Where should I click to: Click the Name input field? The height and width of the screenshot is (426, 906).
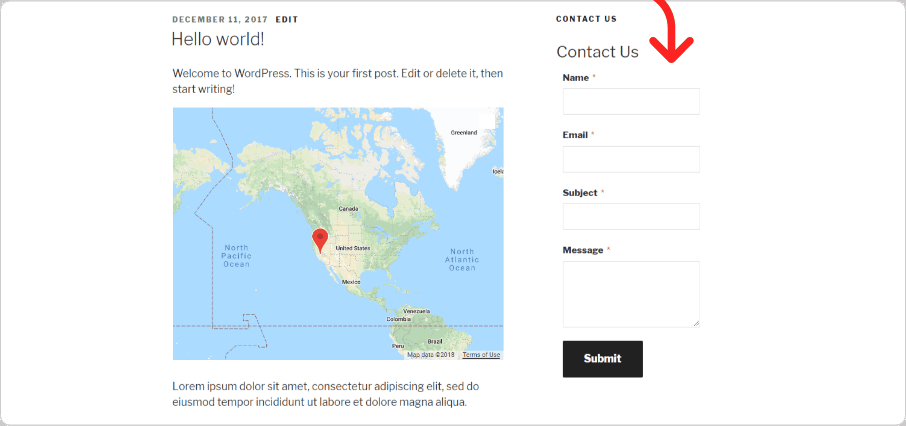[x=631, y=102]
